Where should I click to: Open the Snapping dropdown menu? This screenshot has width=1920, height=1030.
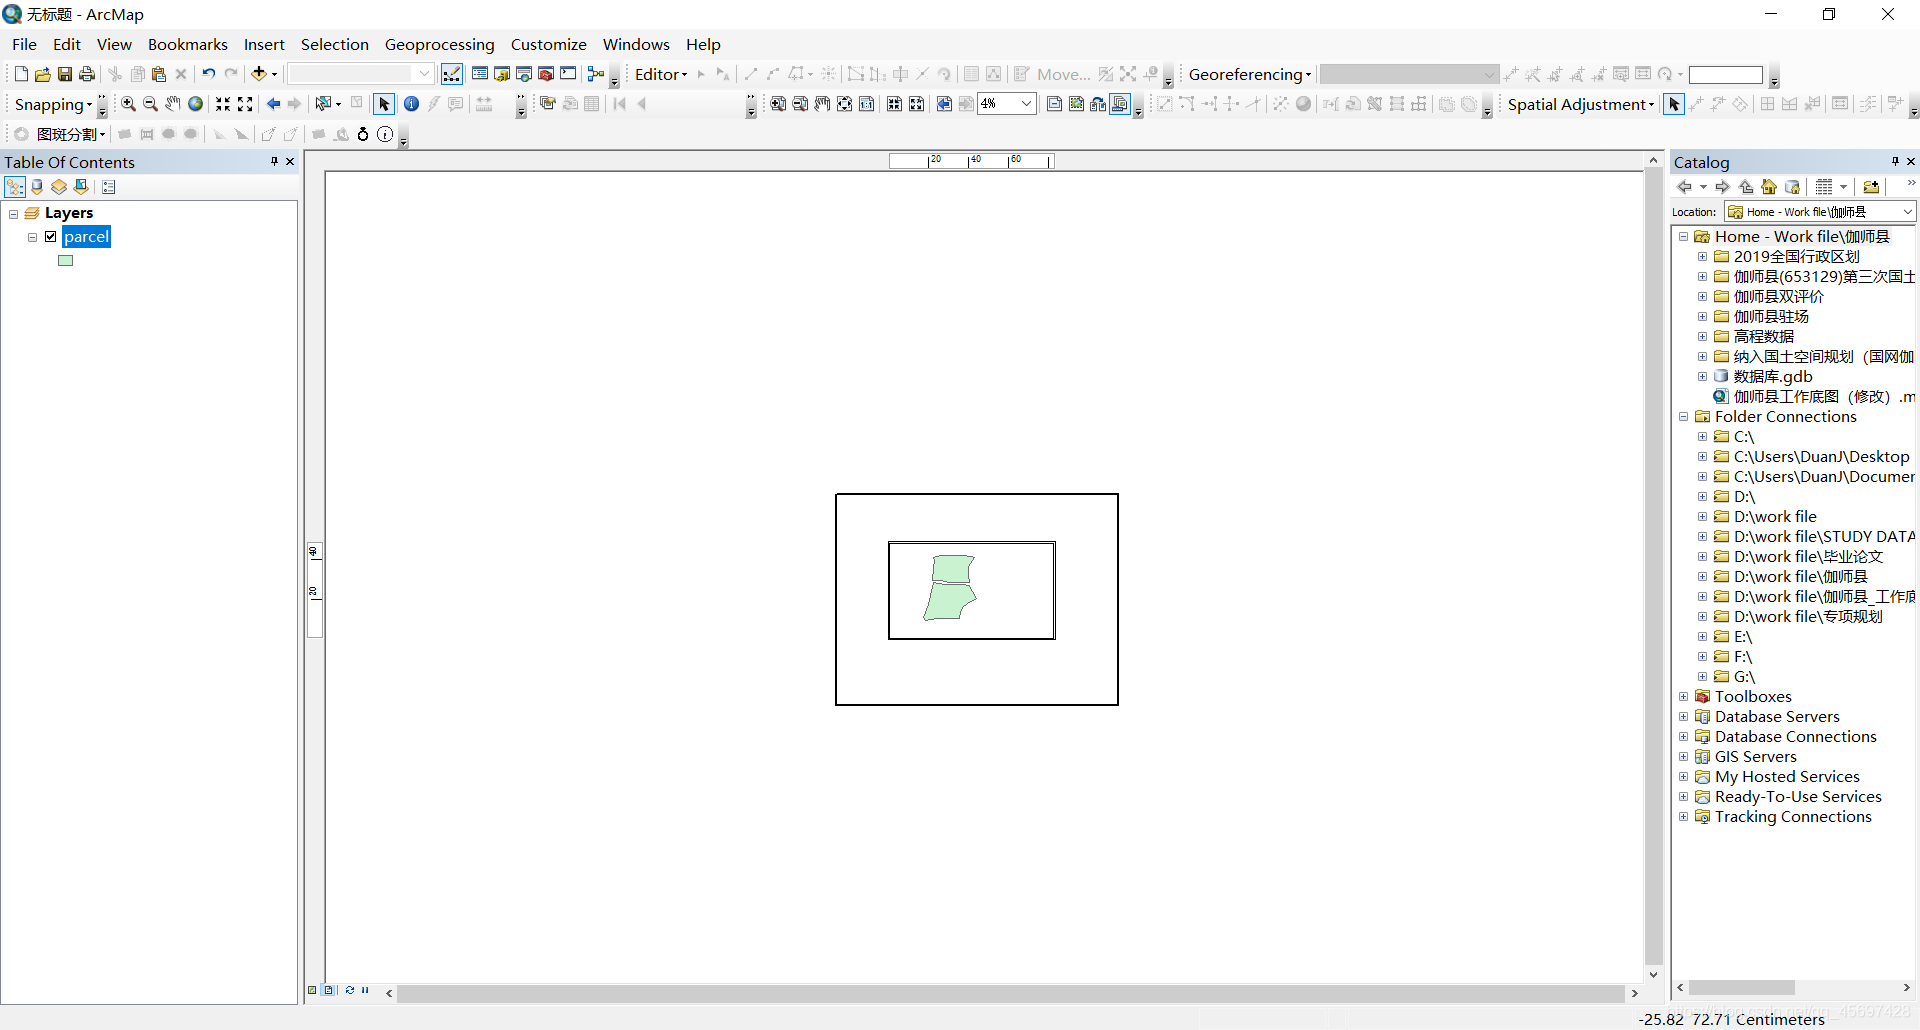click(x=53, y=104)
